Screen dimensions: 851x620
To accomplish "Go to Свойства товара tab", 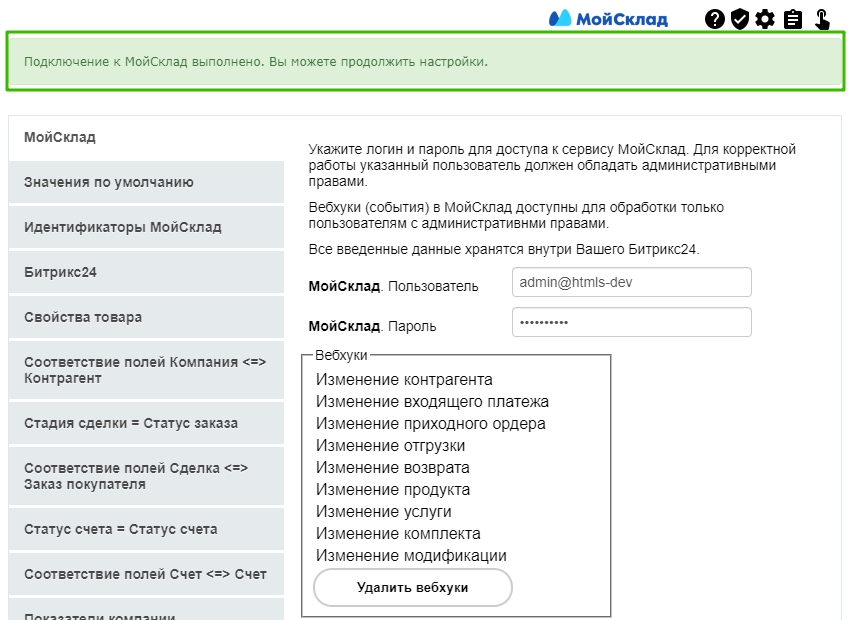I will tap(146, 318).
